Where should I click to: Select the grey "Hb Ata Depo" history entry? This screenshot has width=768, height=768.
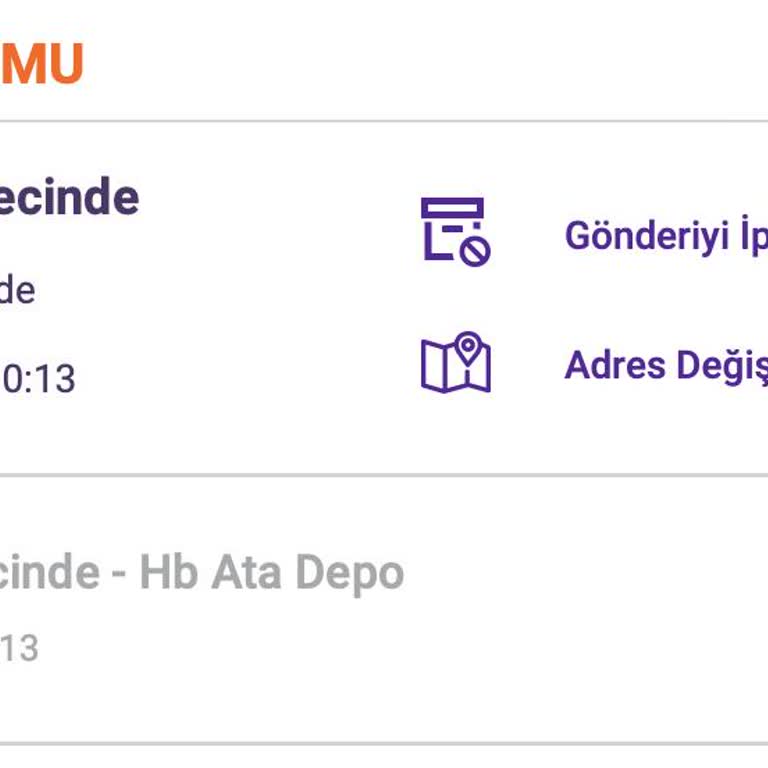tap(270, 573)
